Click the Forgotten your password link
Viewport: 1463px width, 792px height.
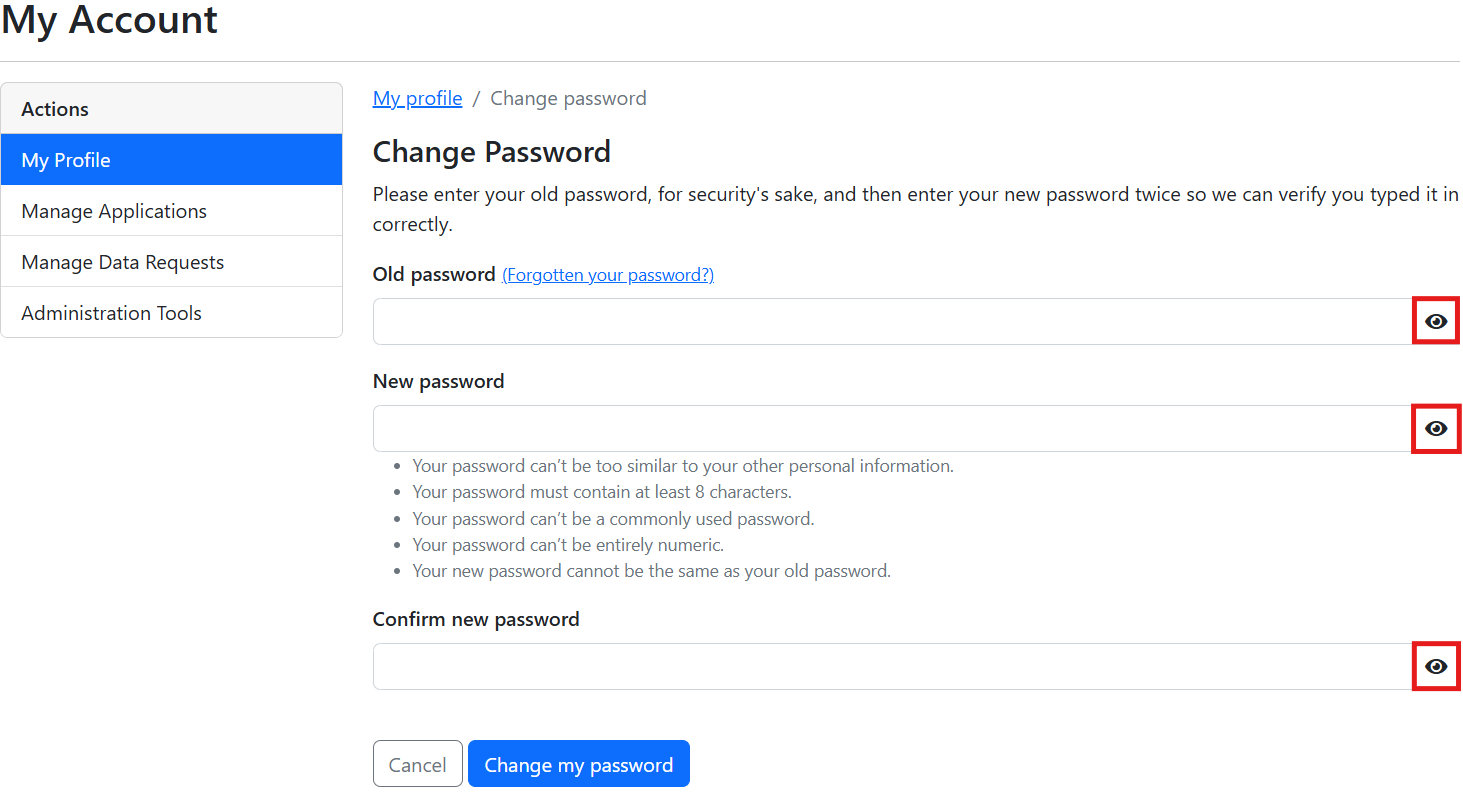[x=607, y=275]
